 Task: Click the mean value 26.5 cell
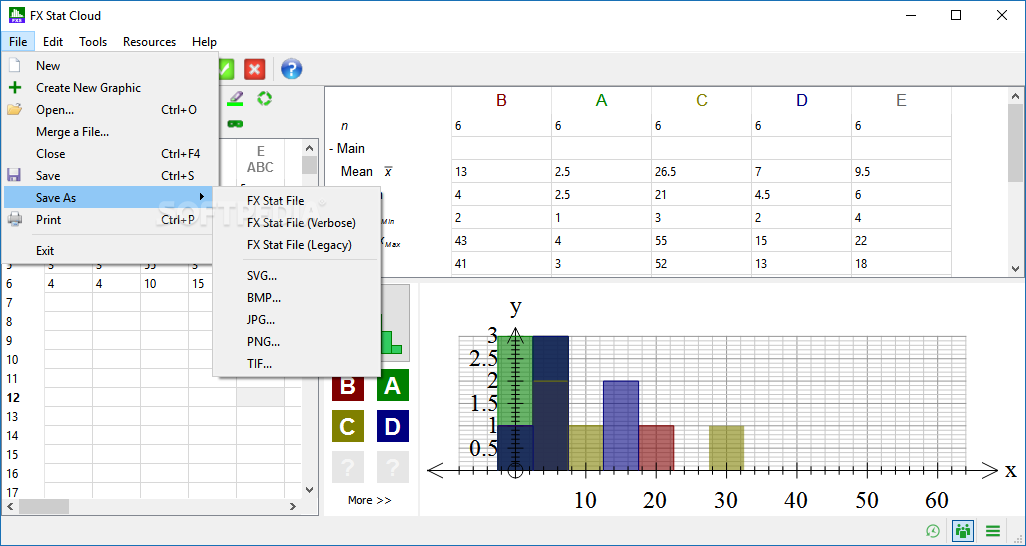[701, 172]
